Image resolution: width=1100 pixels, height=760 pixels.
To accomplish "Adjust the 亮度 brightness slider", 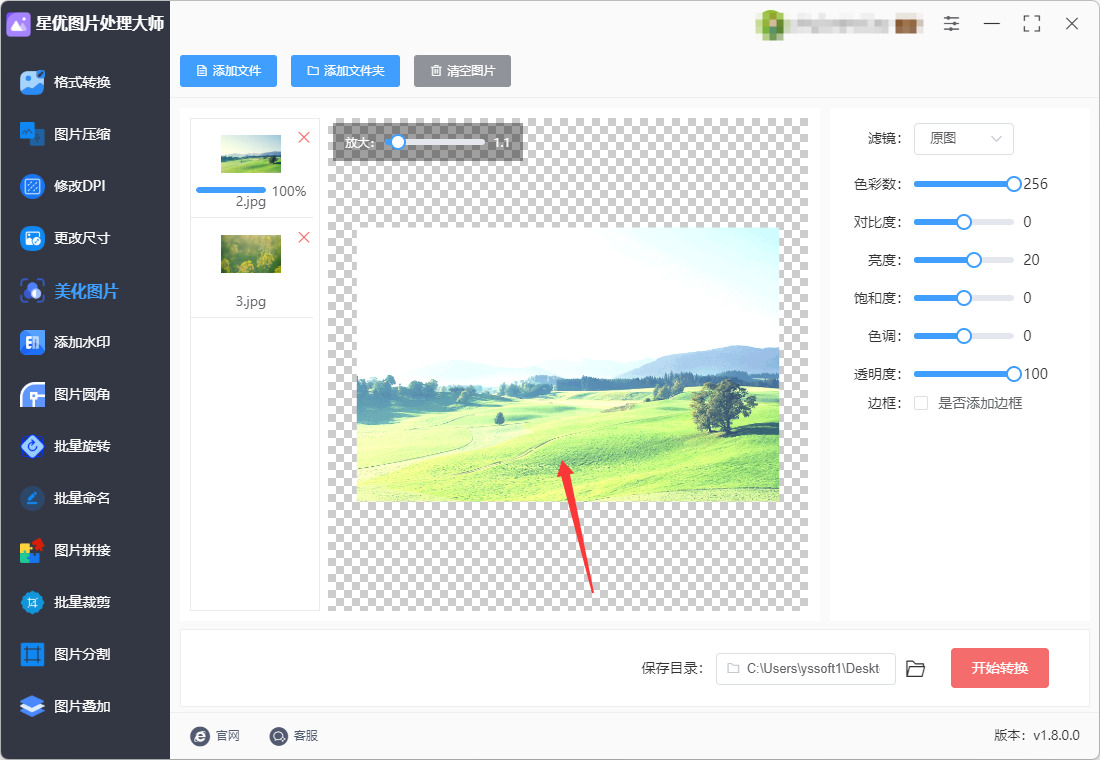I will click(964, 260).
